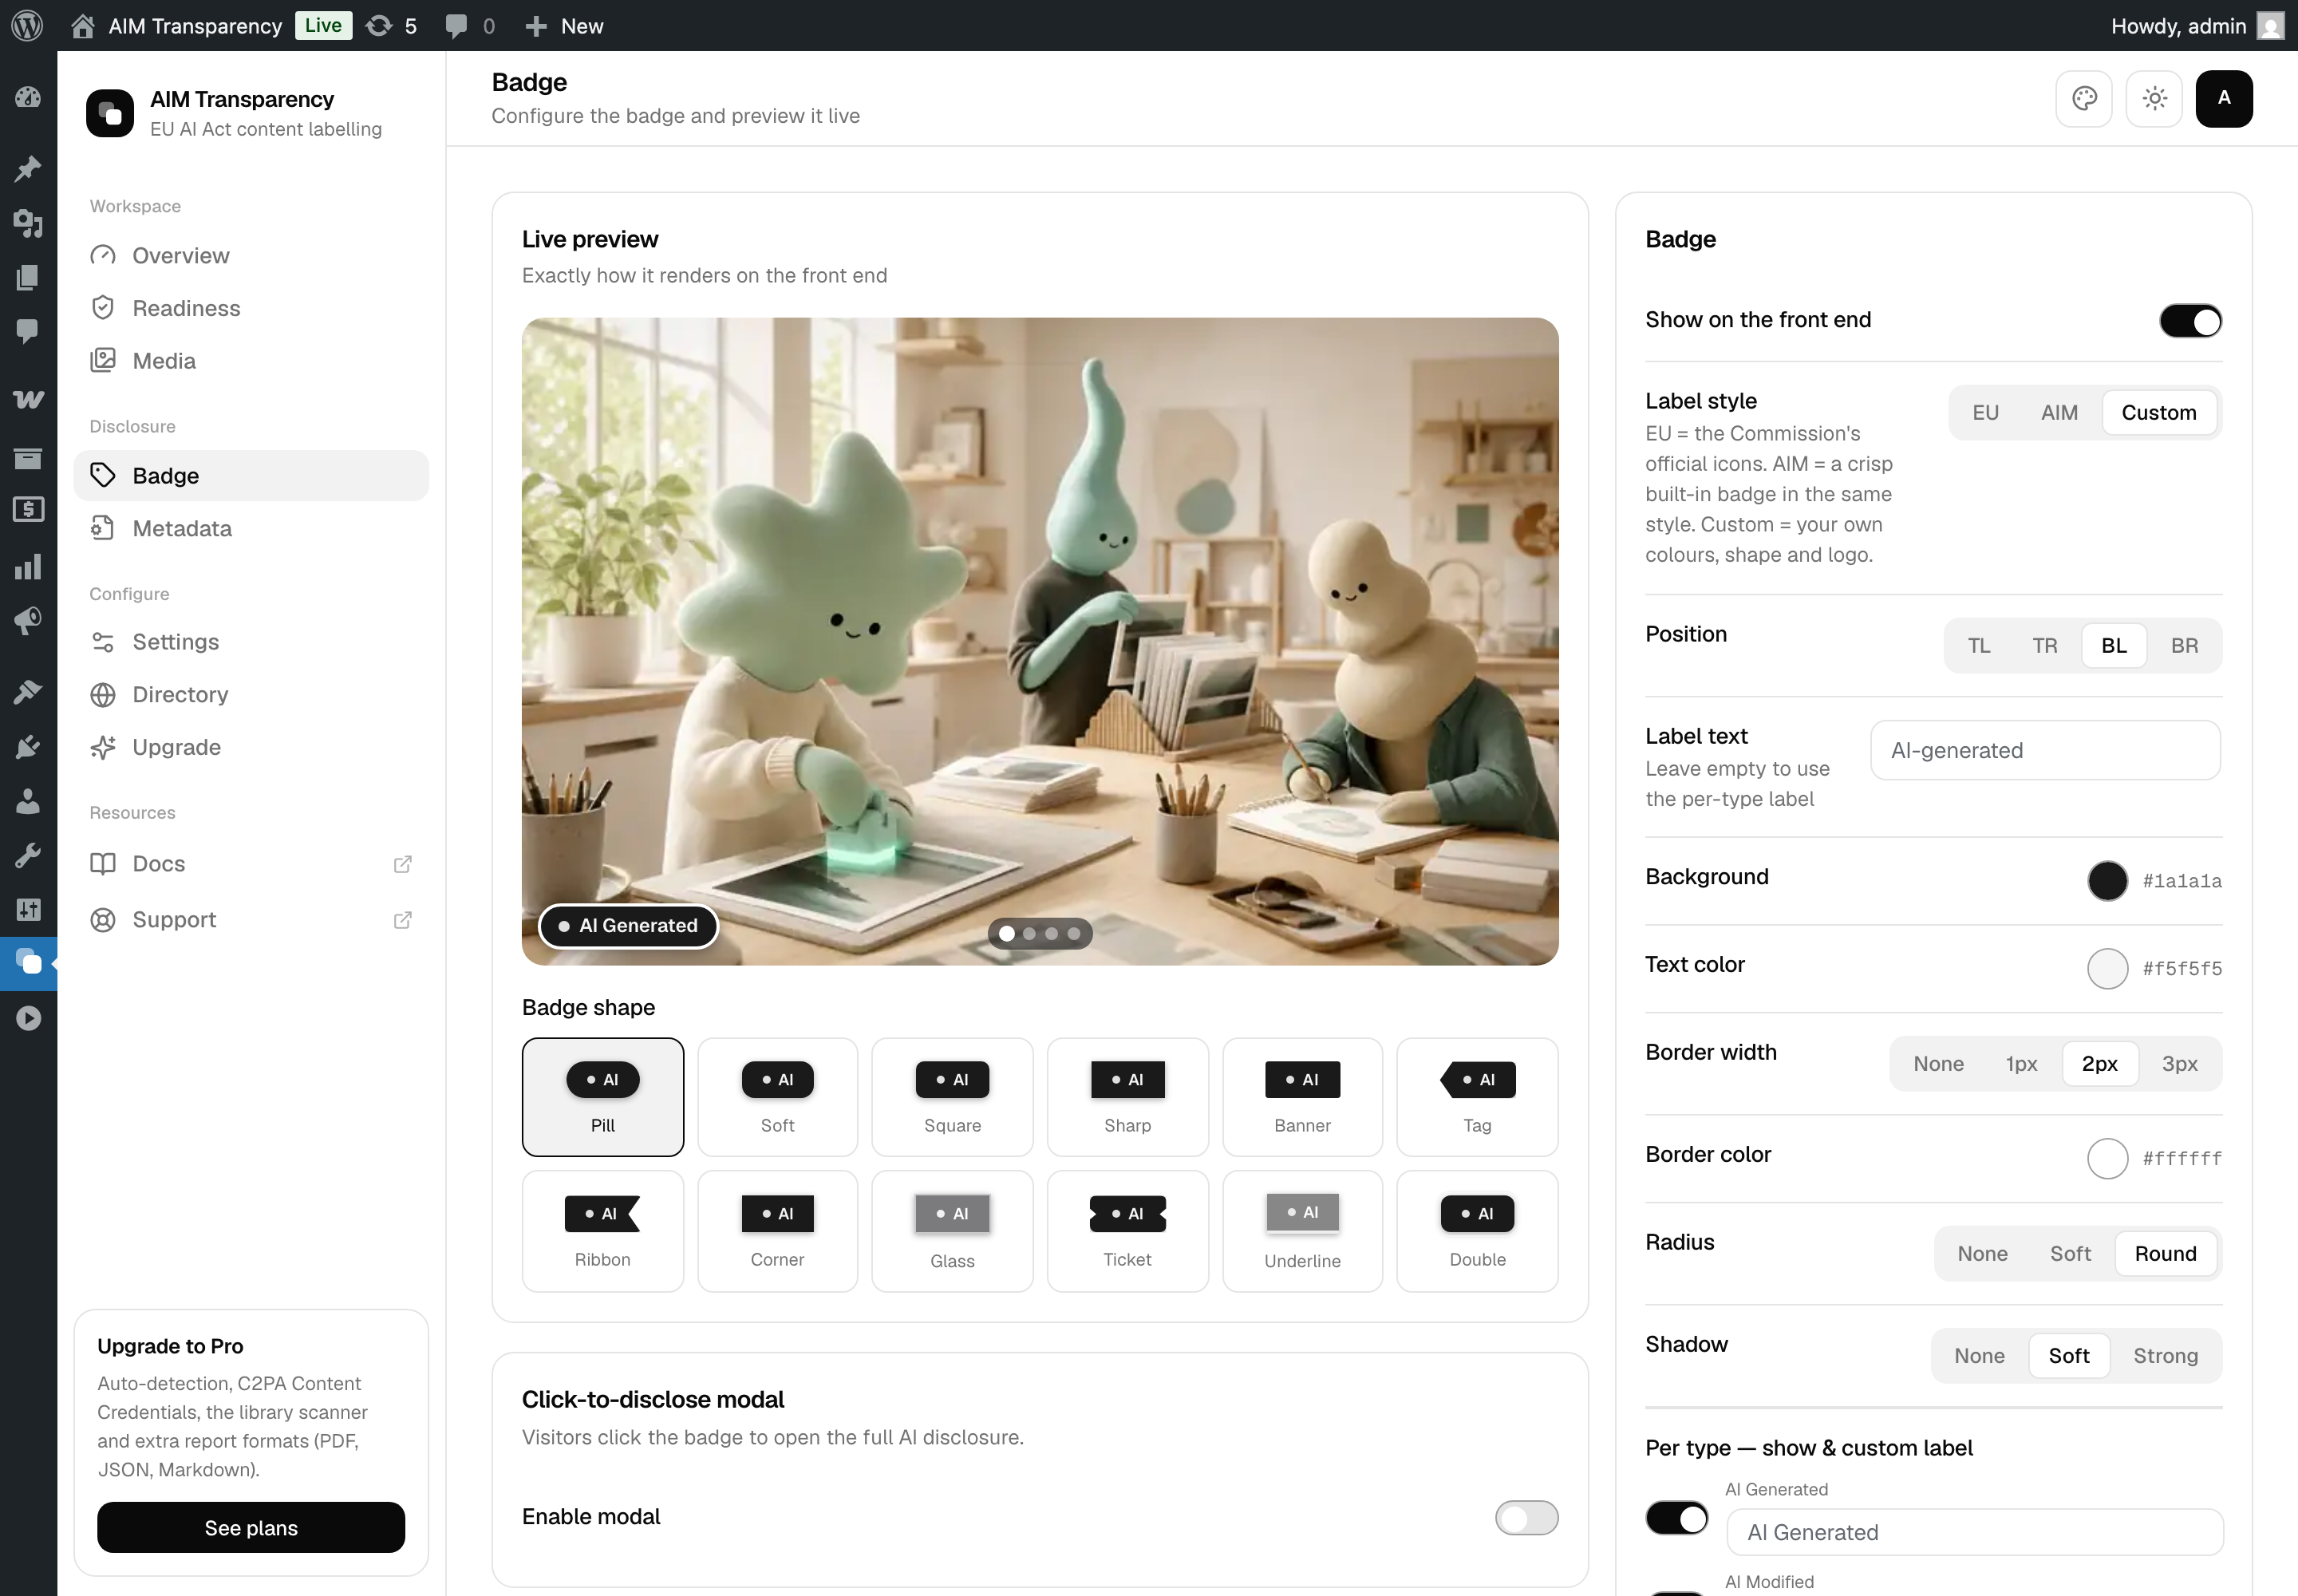
Task: Open the admin avatar A button
Action: click(x=2224, y=98)
